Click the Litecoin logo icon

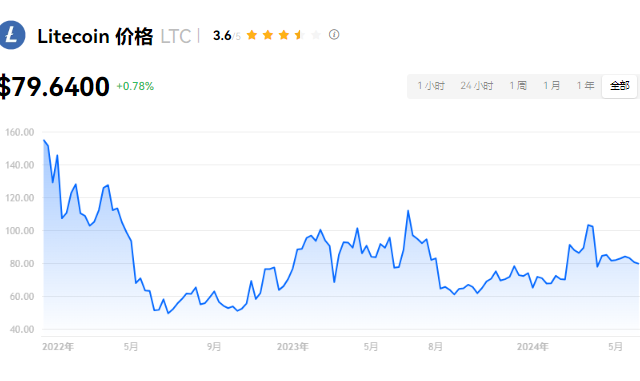pos(11,35)
